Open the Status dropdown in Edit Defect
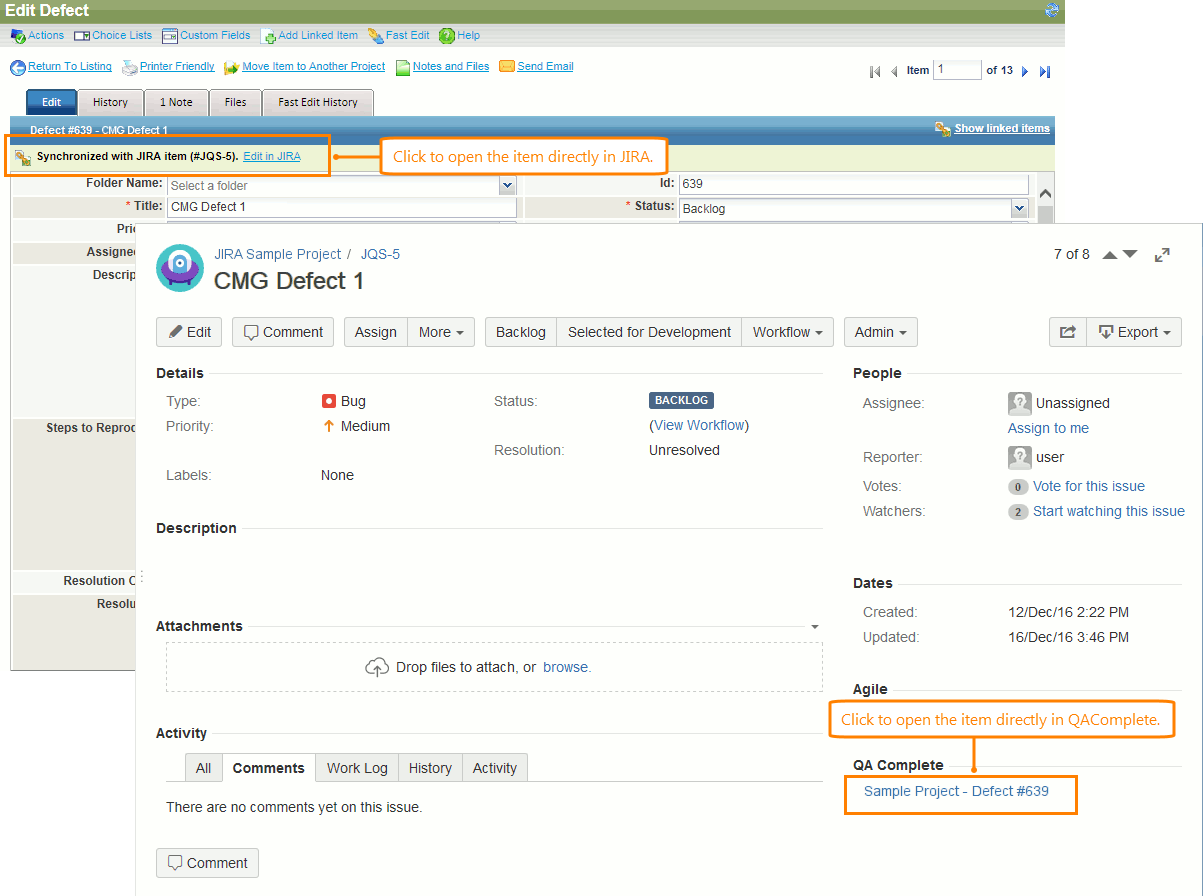1203x896 pixels. tap(1019, 209)
